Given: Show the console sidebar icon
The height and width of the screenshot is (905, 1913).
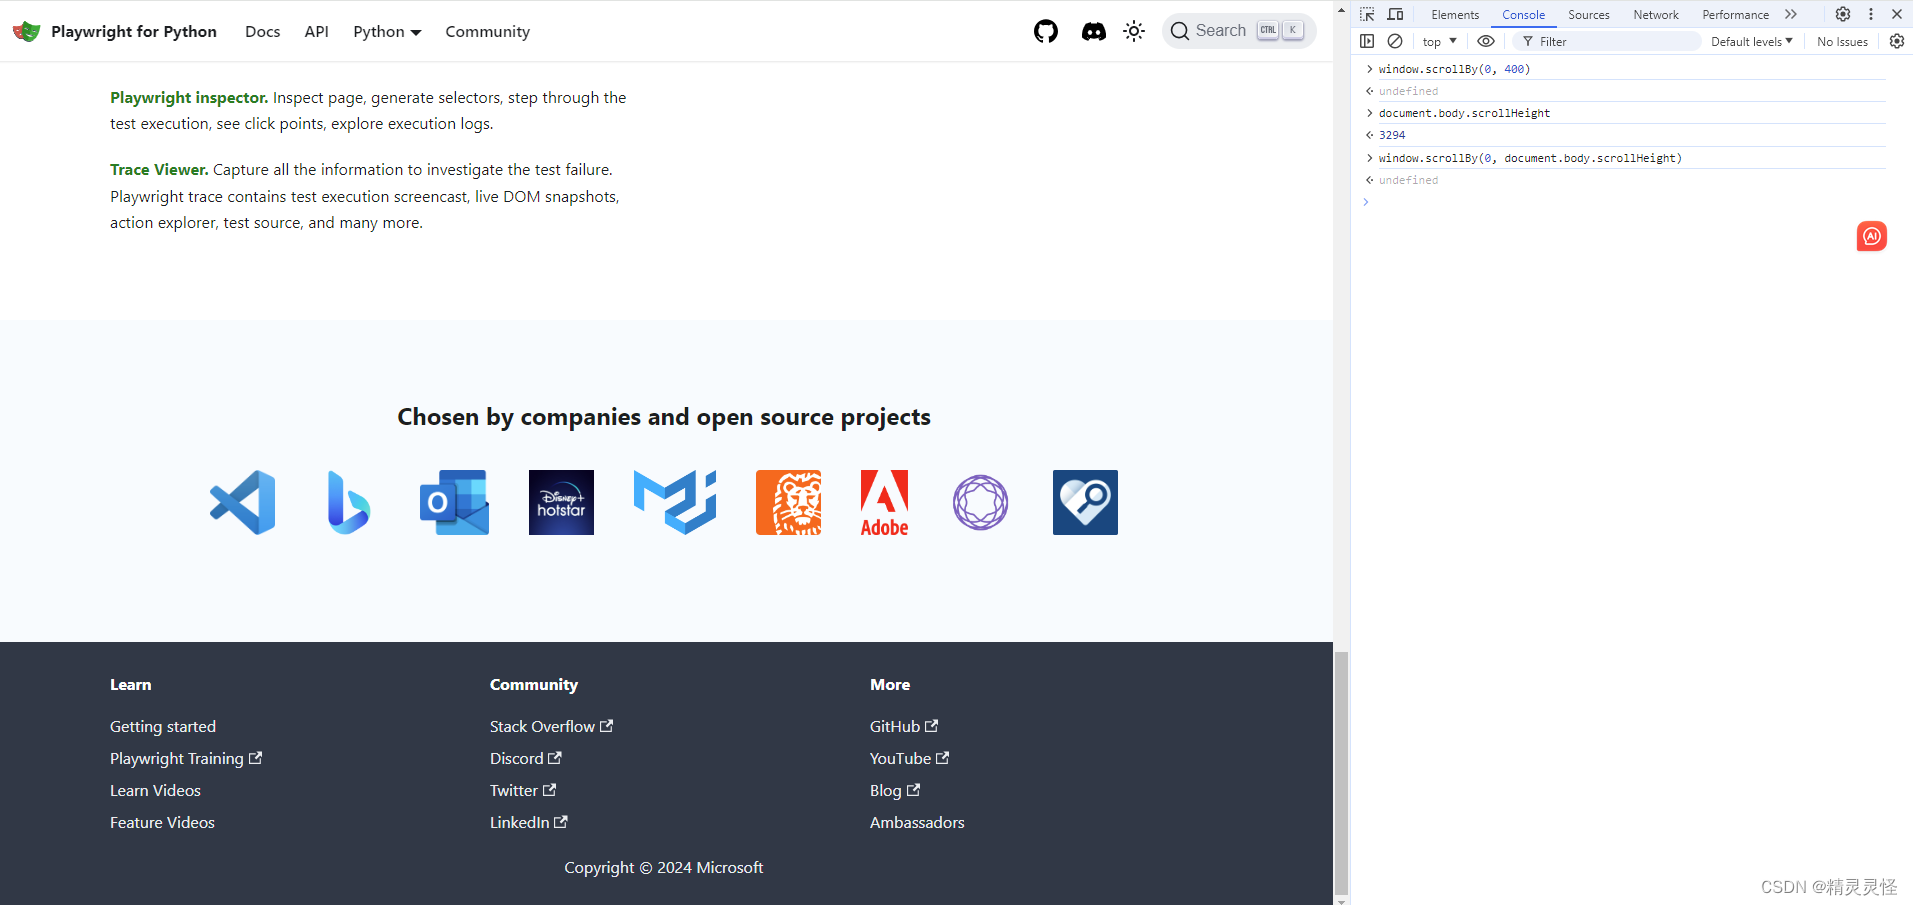Looking at the screenshot, I should point(1367,41).
